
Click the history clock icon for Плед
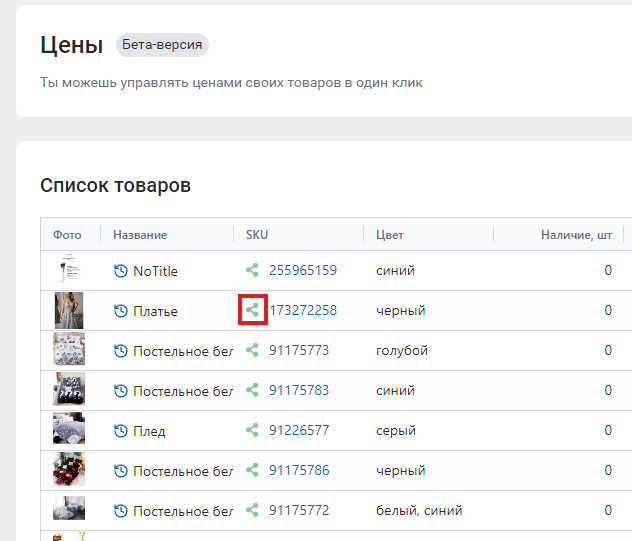[121, 431]
